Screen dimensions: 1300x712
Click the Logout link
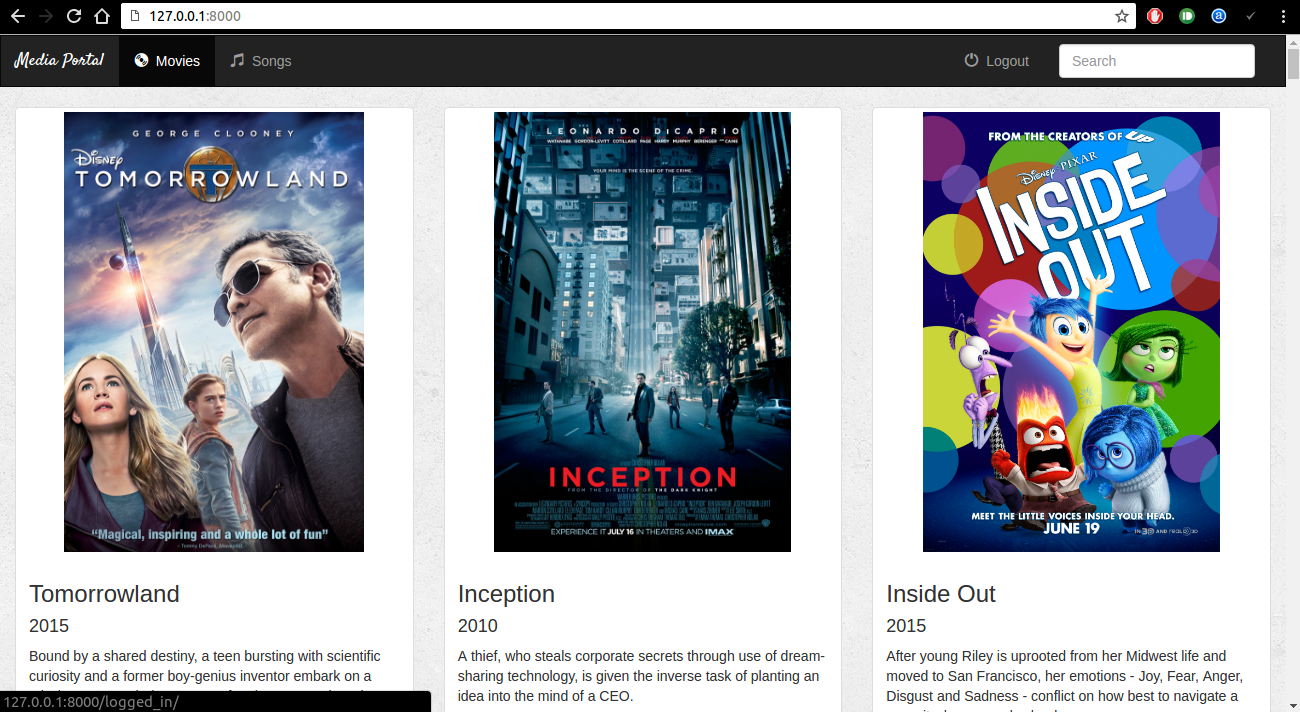click(996, 61)
